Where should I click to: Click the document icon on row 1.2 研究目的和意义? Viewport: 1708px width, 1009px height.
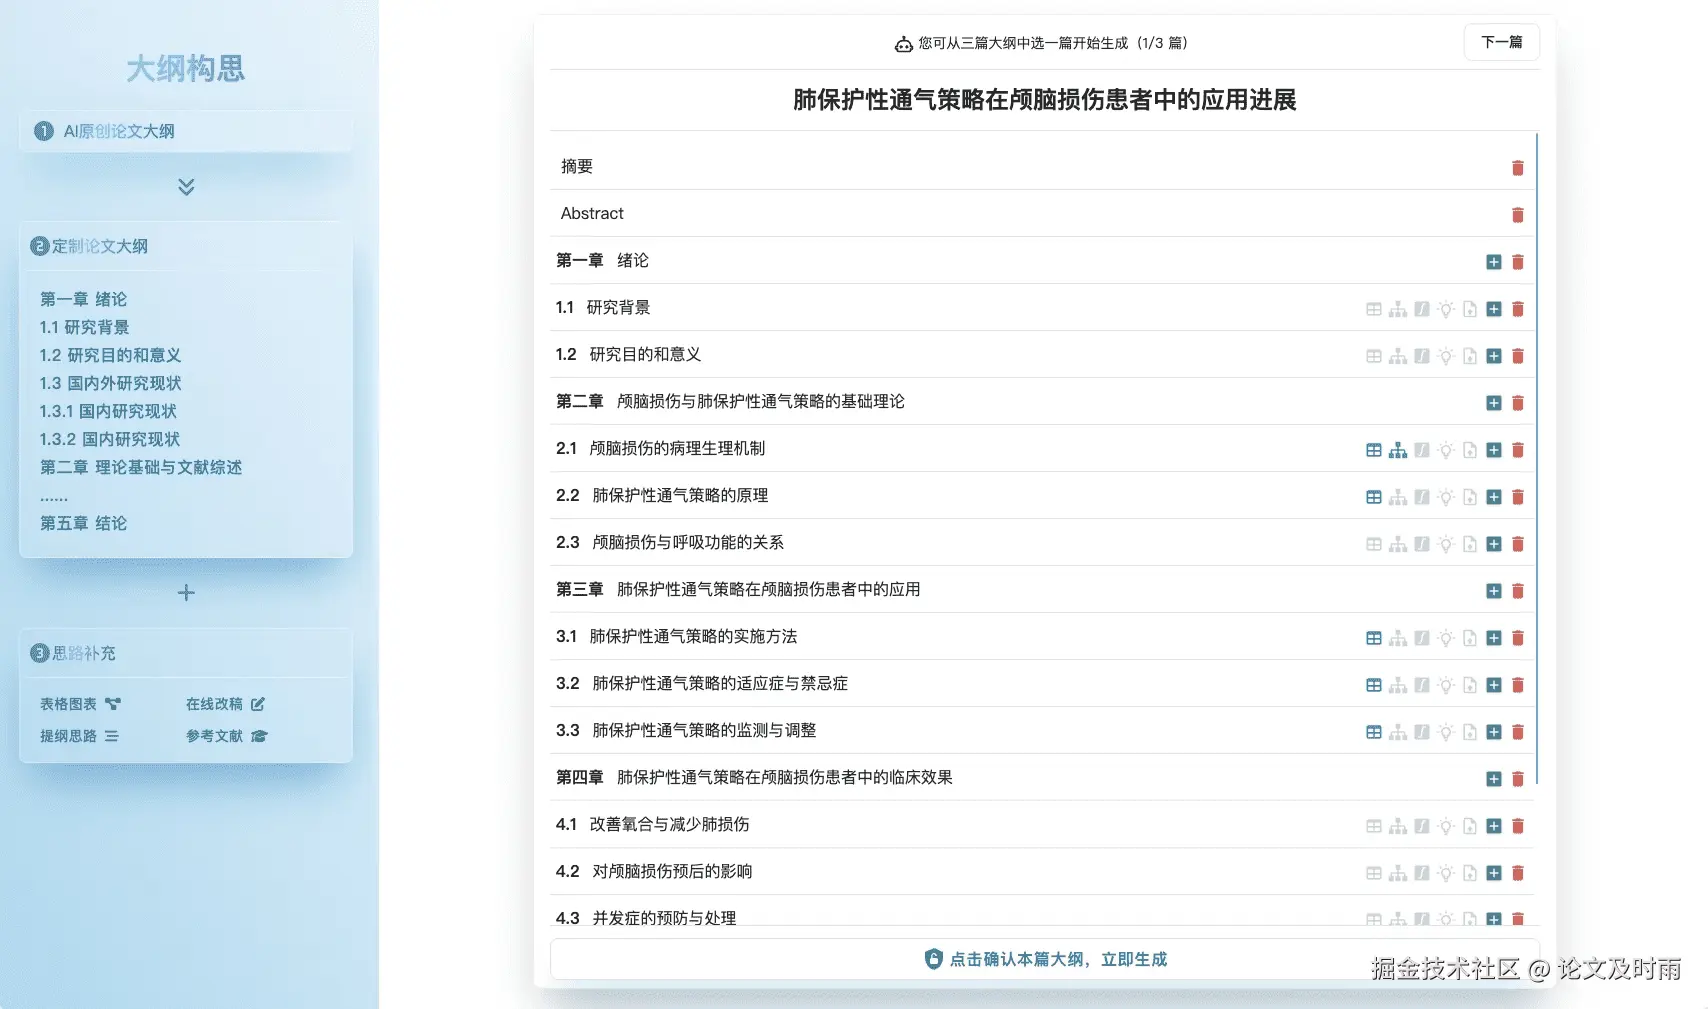[x=1470, y=356]
